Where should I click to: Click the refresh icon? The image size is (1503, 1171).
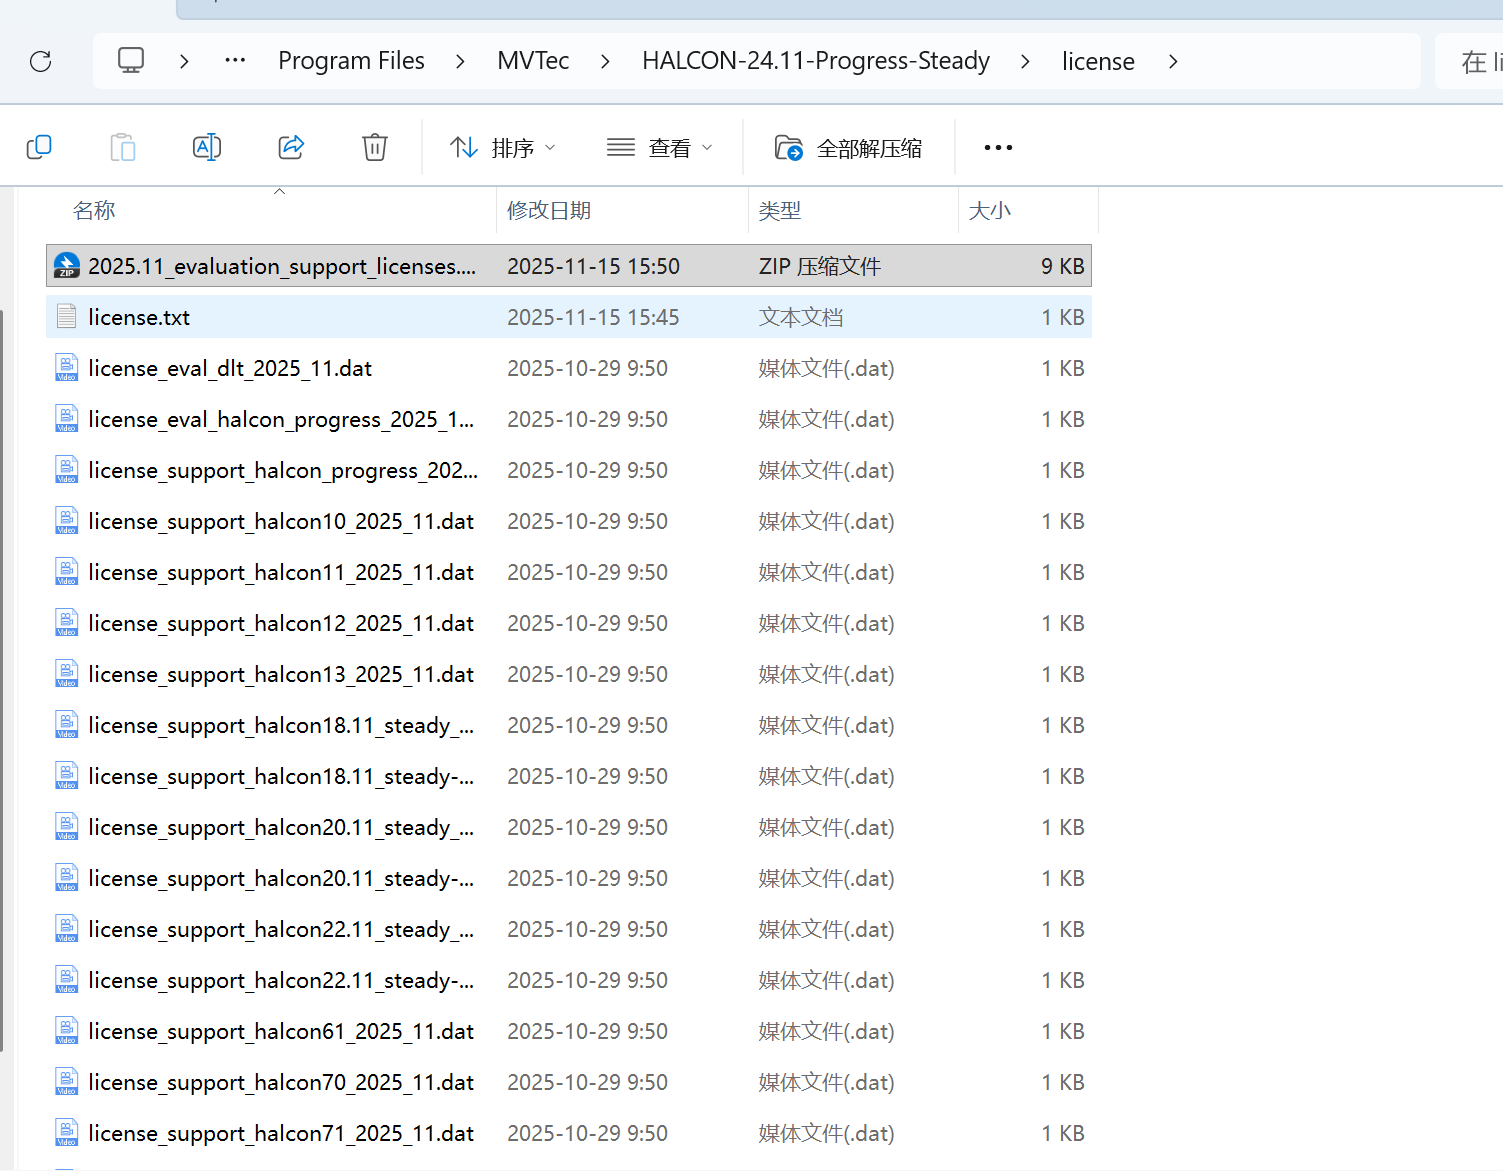pos(41,62)
